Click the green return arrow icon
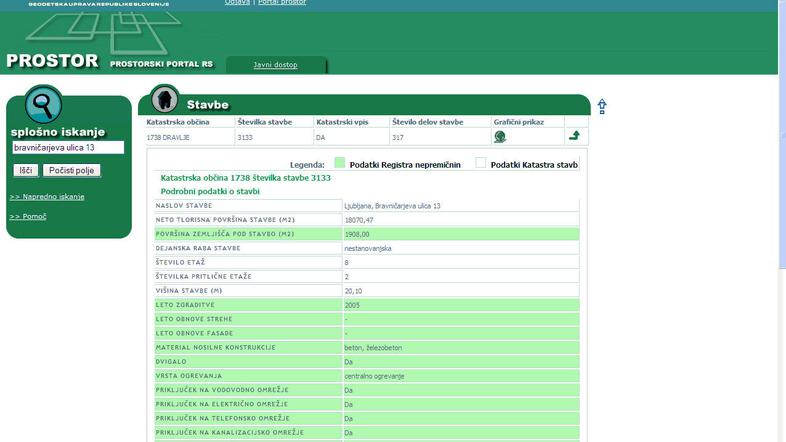The width and height of the screenshot is (786, 442). pyautogui.click(x=574, y=136)
